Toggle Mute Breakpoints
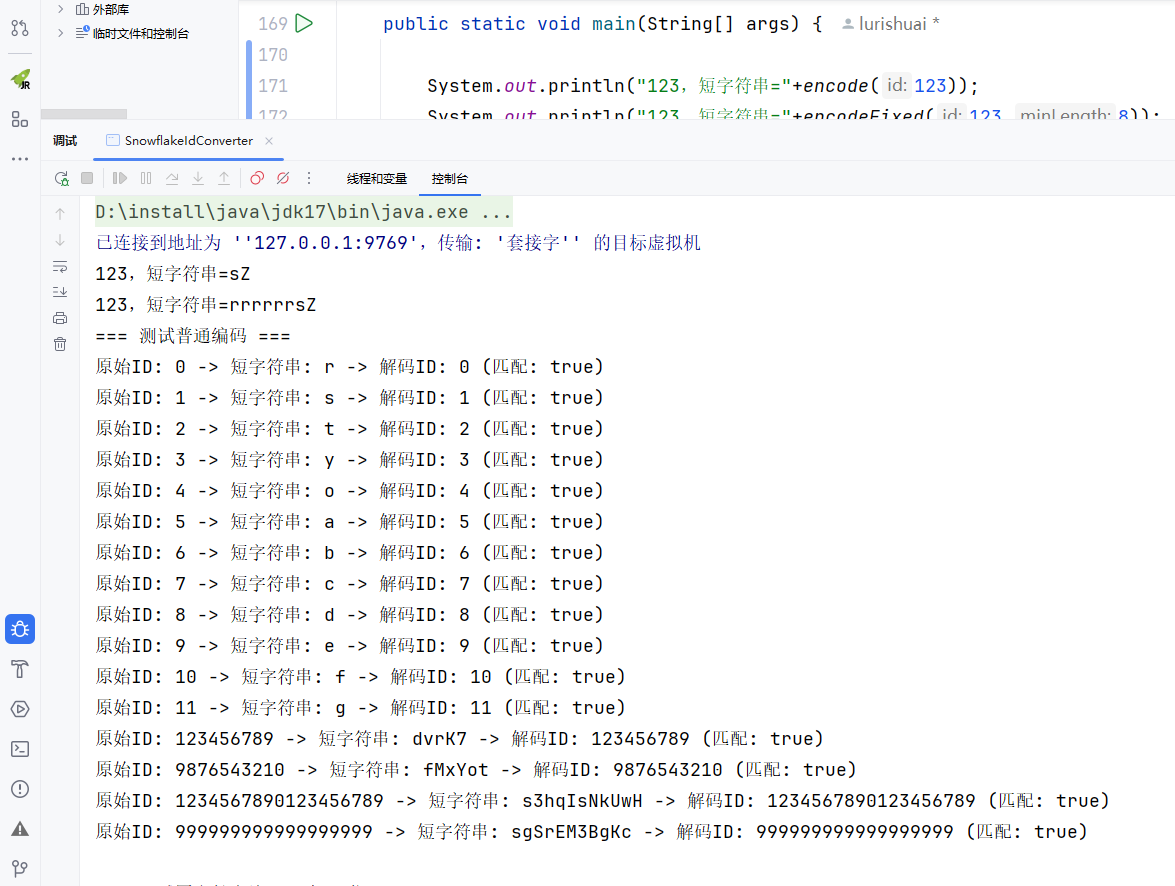The height and width of the screenshot is (886, 1175). (x=283, y=178)
